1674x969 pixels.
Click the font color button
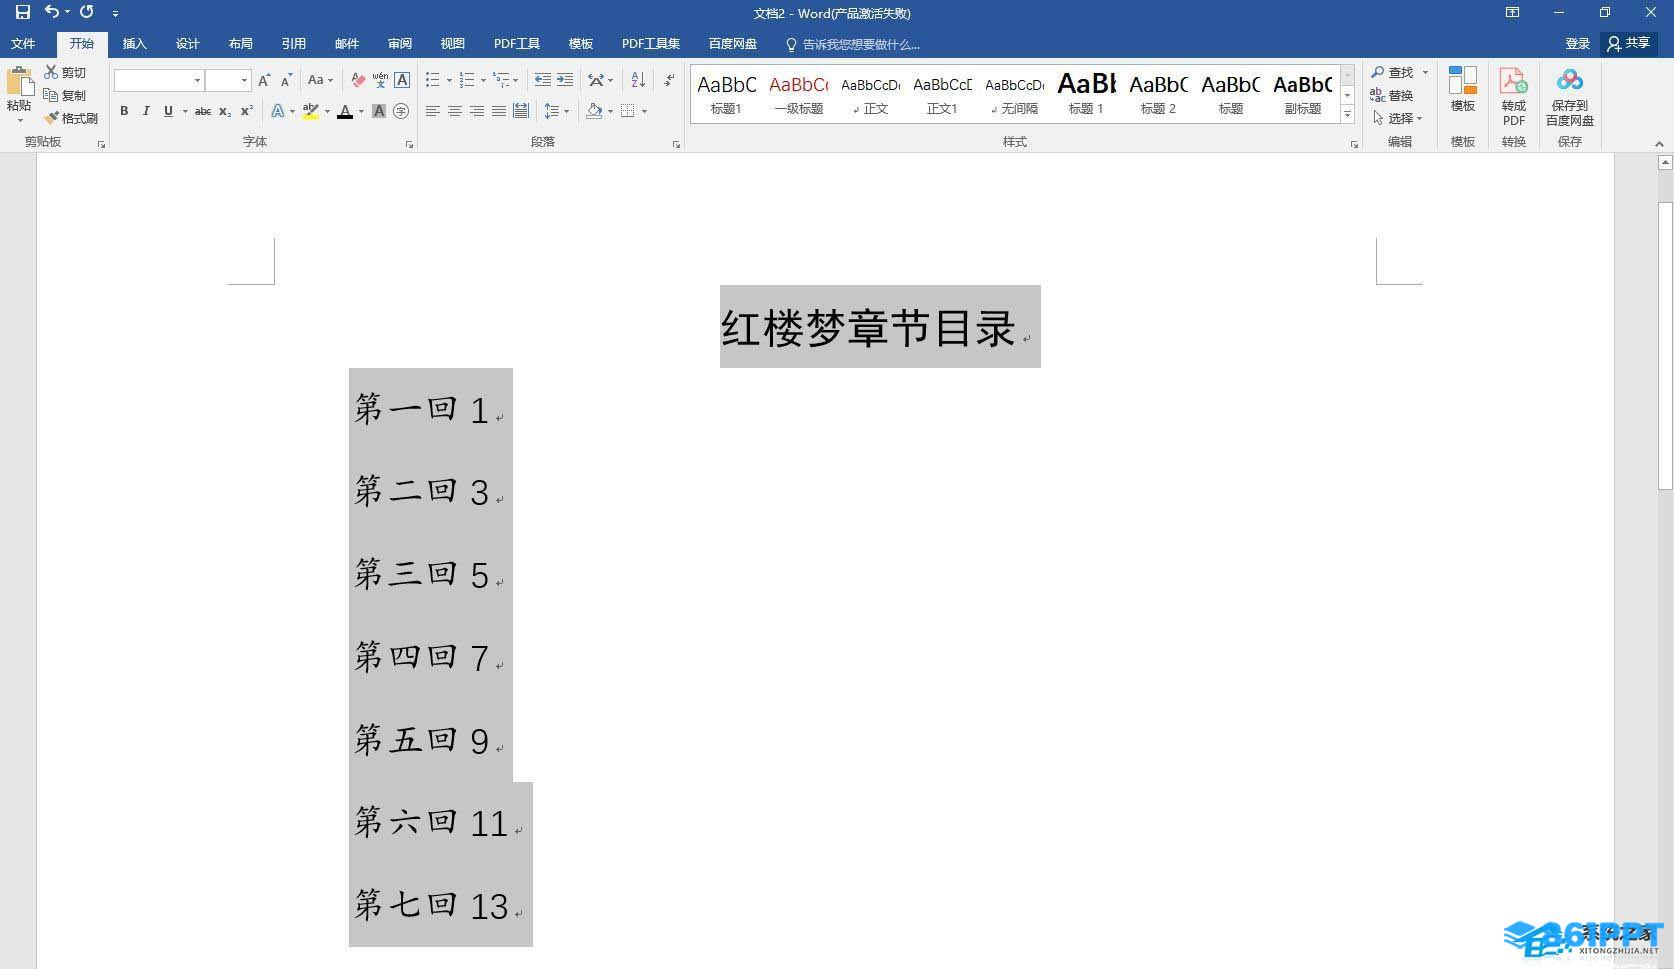[345, 111]
